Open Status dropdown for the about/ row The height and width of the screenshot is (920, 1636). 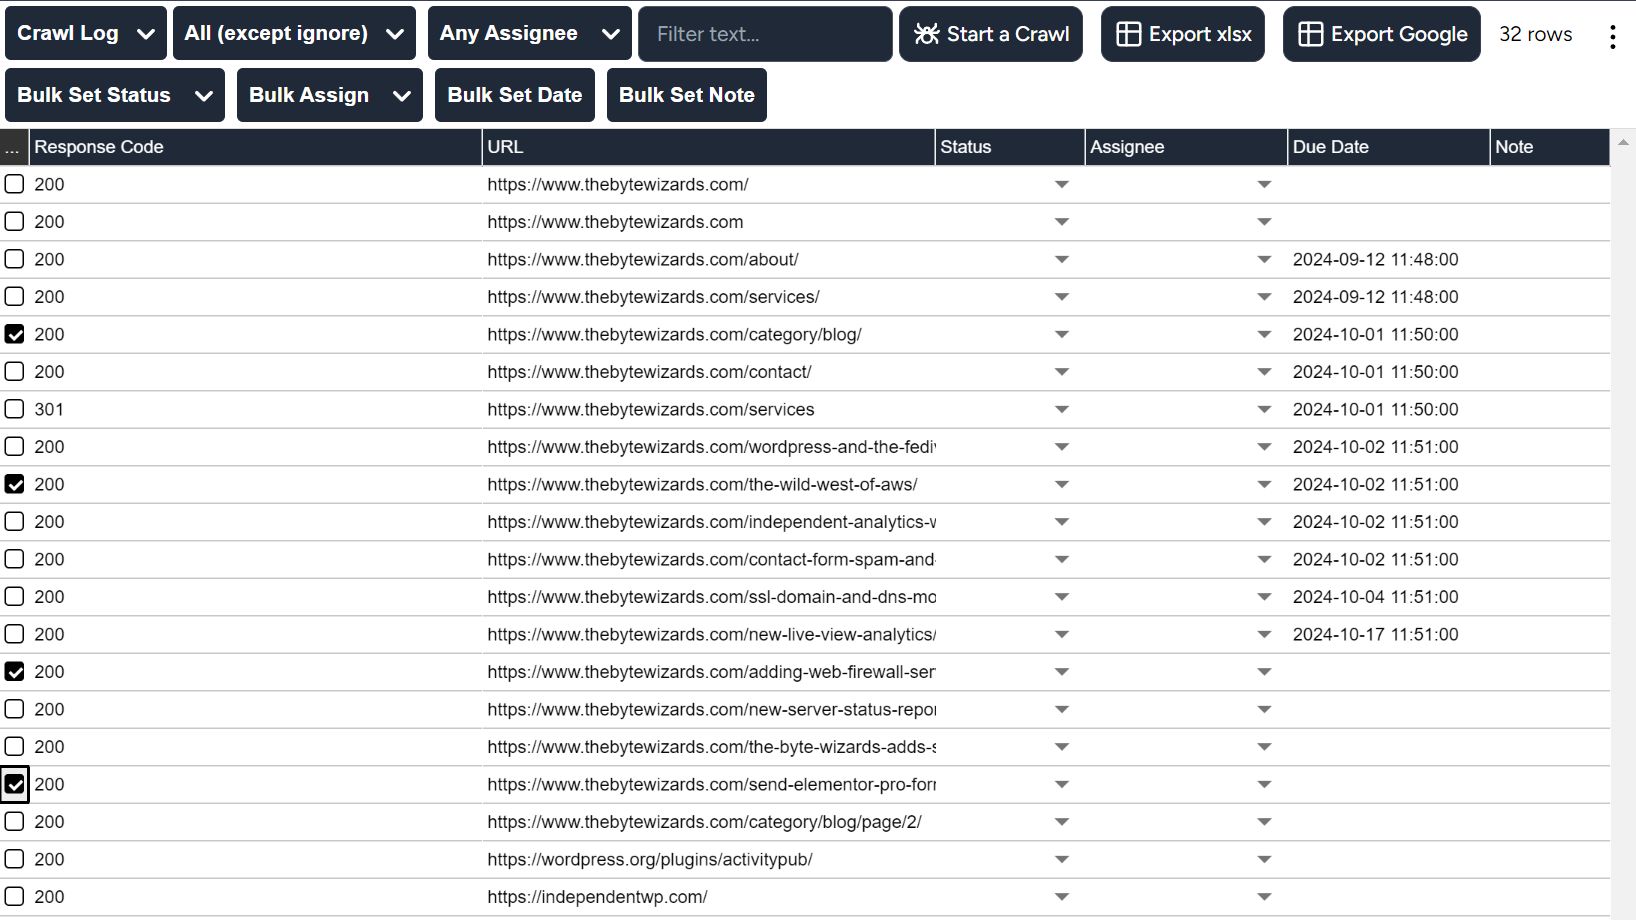click(x=1061, y=260)
